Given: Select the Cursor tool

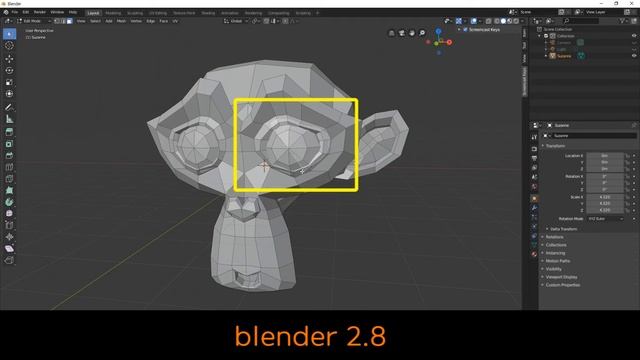Looking at the screenshot, I should [x=9, y=46].
